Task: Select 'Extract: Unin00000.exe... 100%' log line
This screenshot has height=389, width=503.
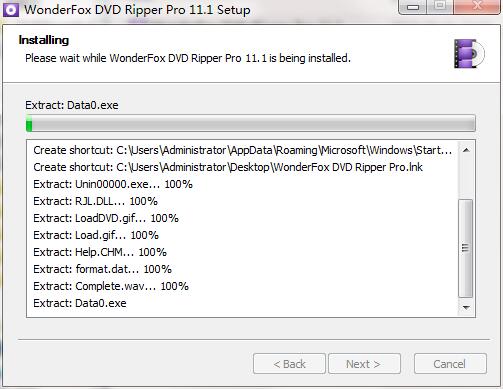Action: point(113,184)
